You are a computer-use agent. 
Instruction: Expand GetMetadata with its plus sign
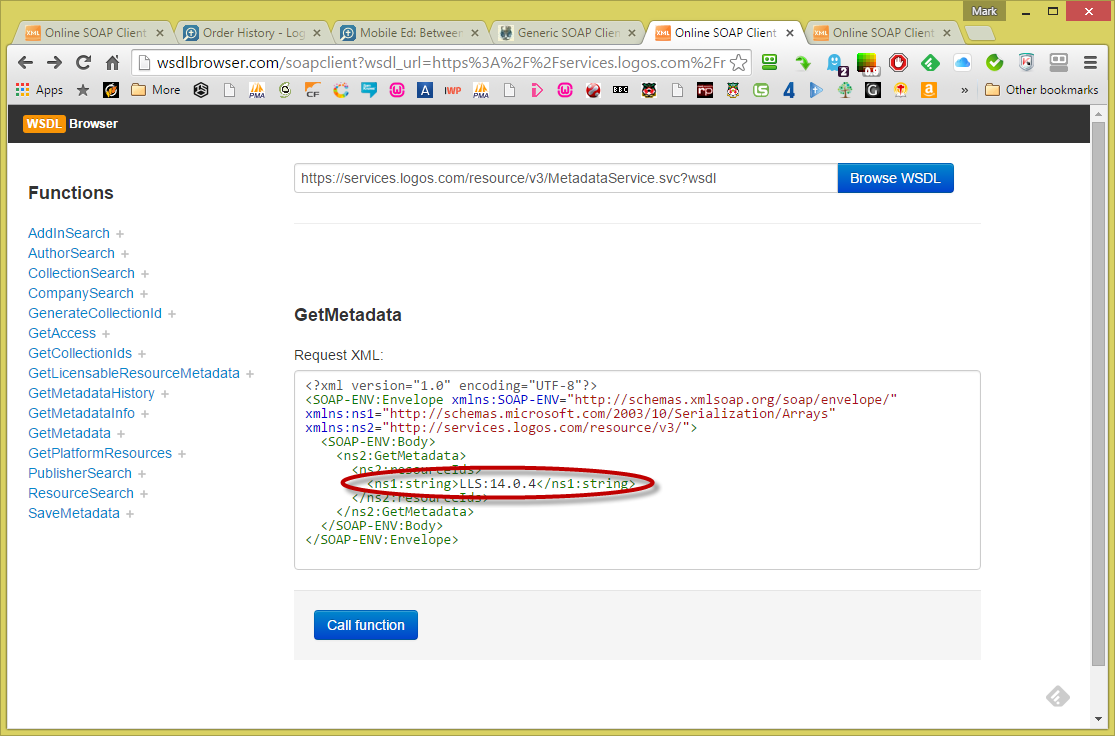[120, 434]
